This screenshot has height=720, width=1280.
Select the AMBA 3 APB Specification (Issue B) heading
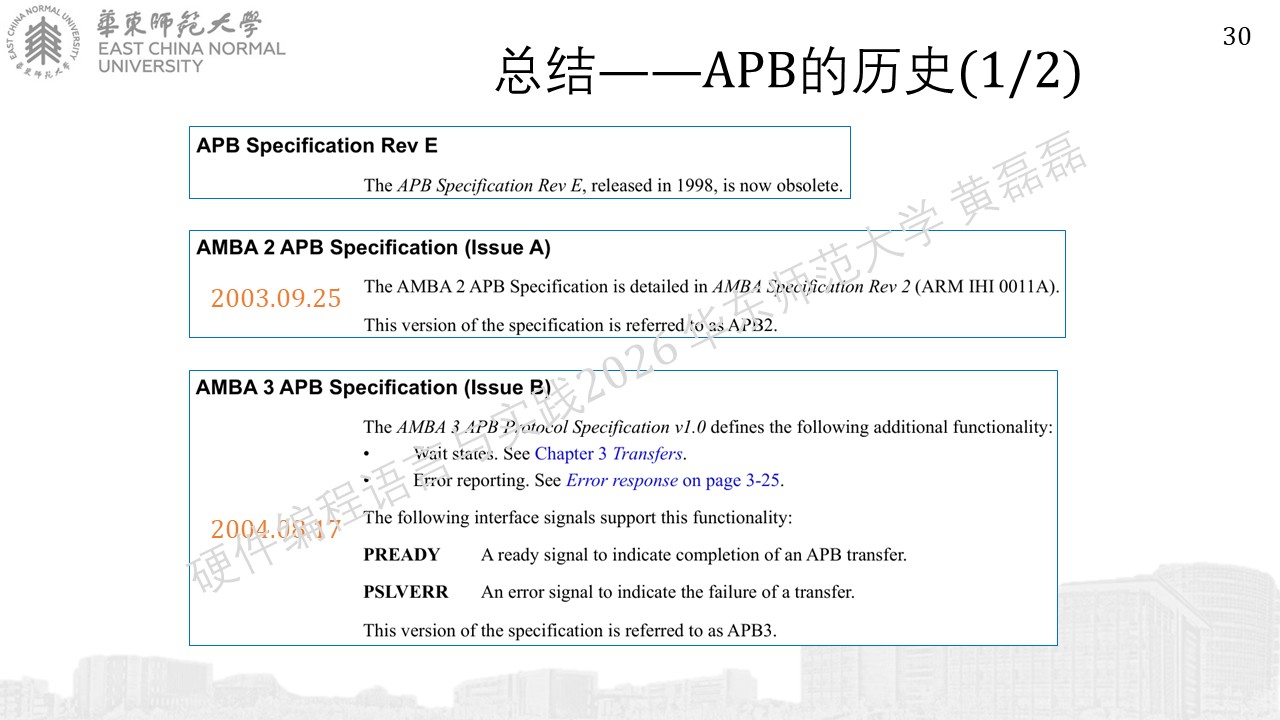tap(373, 387)
